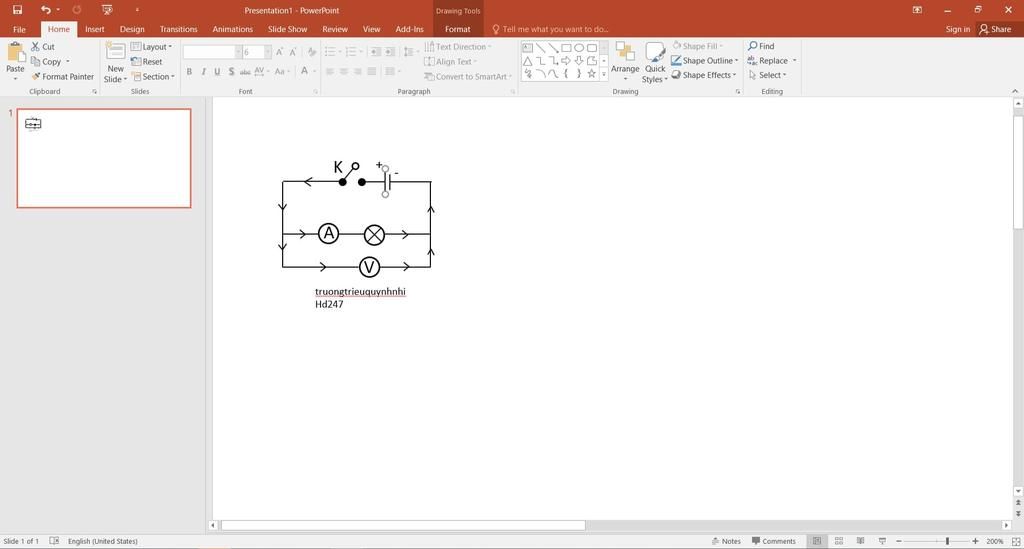Align text left
Screen dimensions: 1024x549
coord(330,71)
